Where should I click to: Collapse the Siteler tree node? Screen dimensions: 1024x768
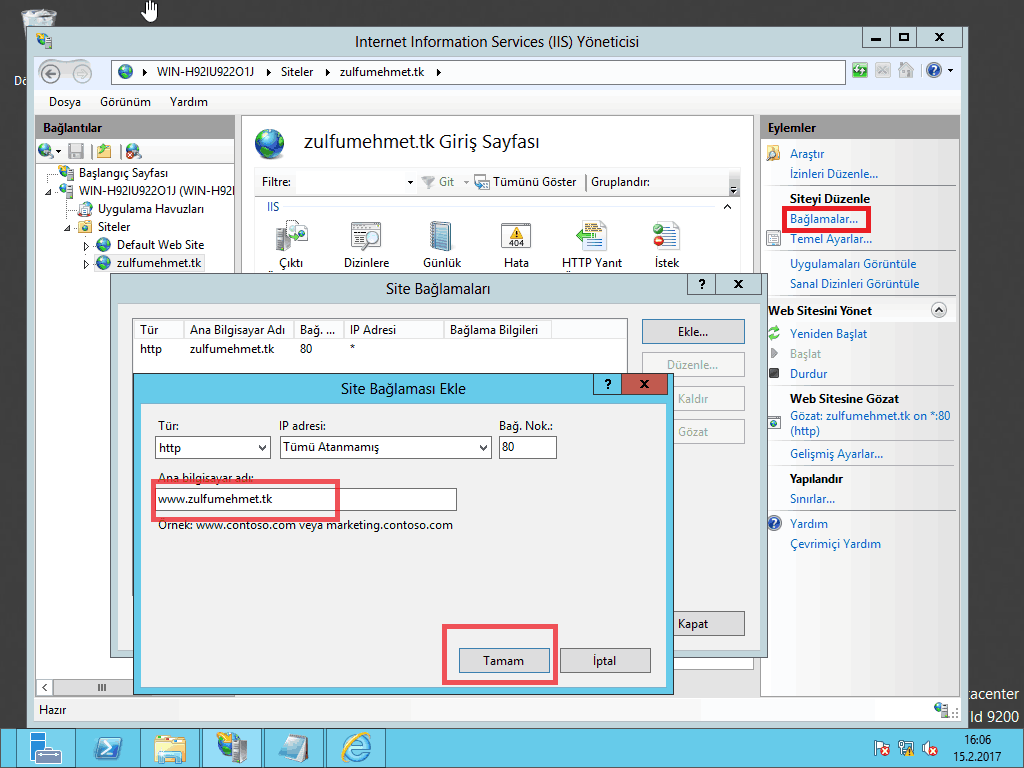pos(67,228)
